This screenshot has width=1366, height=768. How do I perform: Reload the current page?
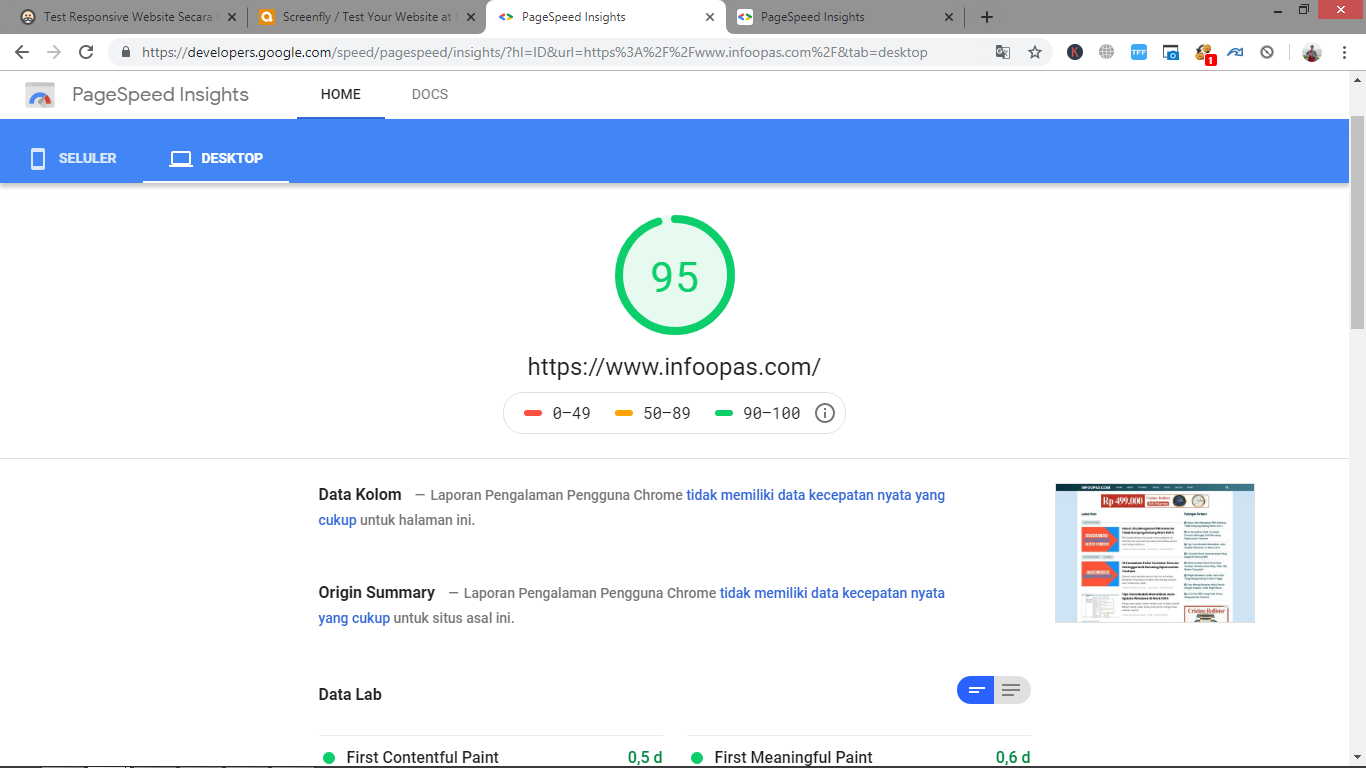point(86,52)
